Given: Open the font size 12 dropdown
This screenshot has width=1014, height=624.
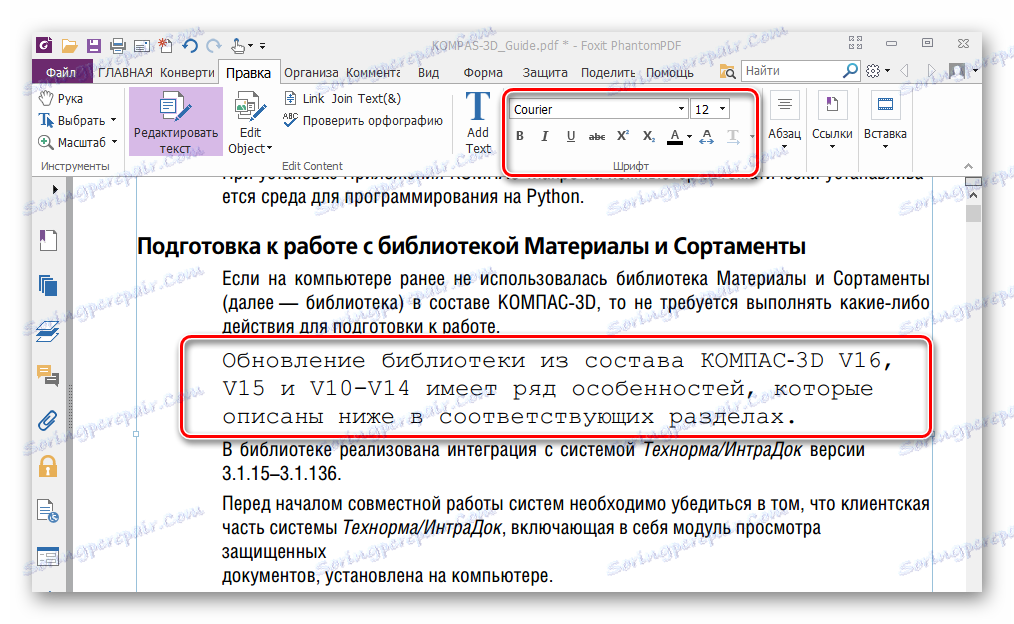Looking at the screenshot, I should 722,109.
